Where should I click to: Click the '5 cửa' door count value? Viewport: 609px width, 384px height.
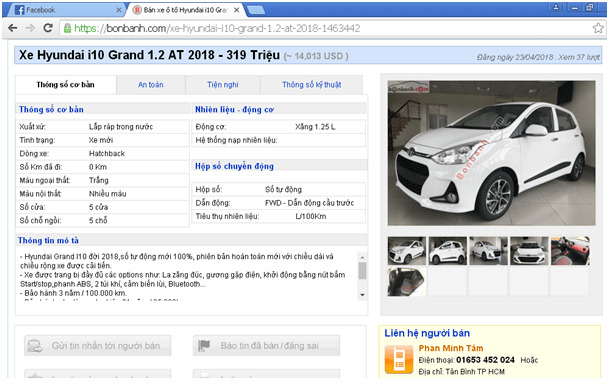coord(98,207)
